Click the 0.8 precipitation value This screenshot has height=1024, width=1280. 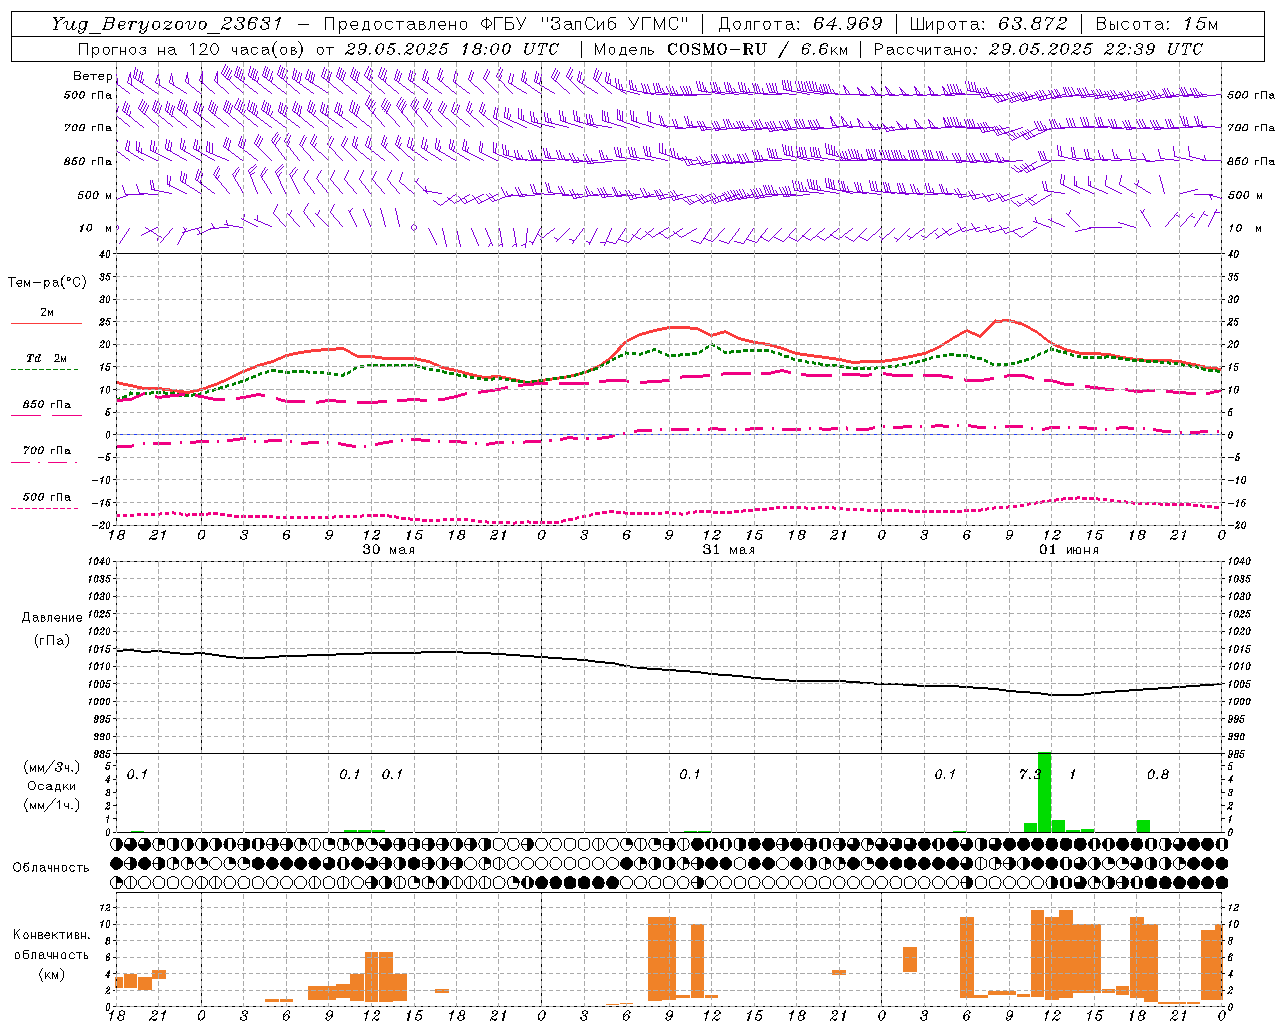1157,775
